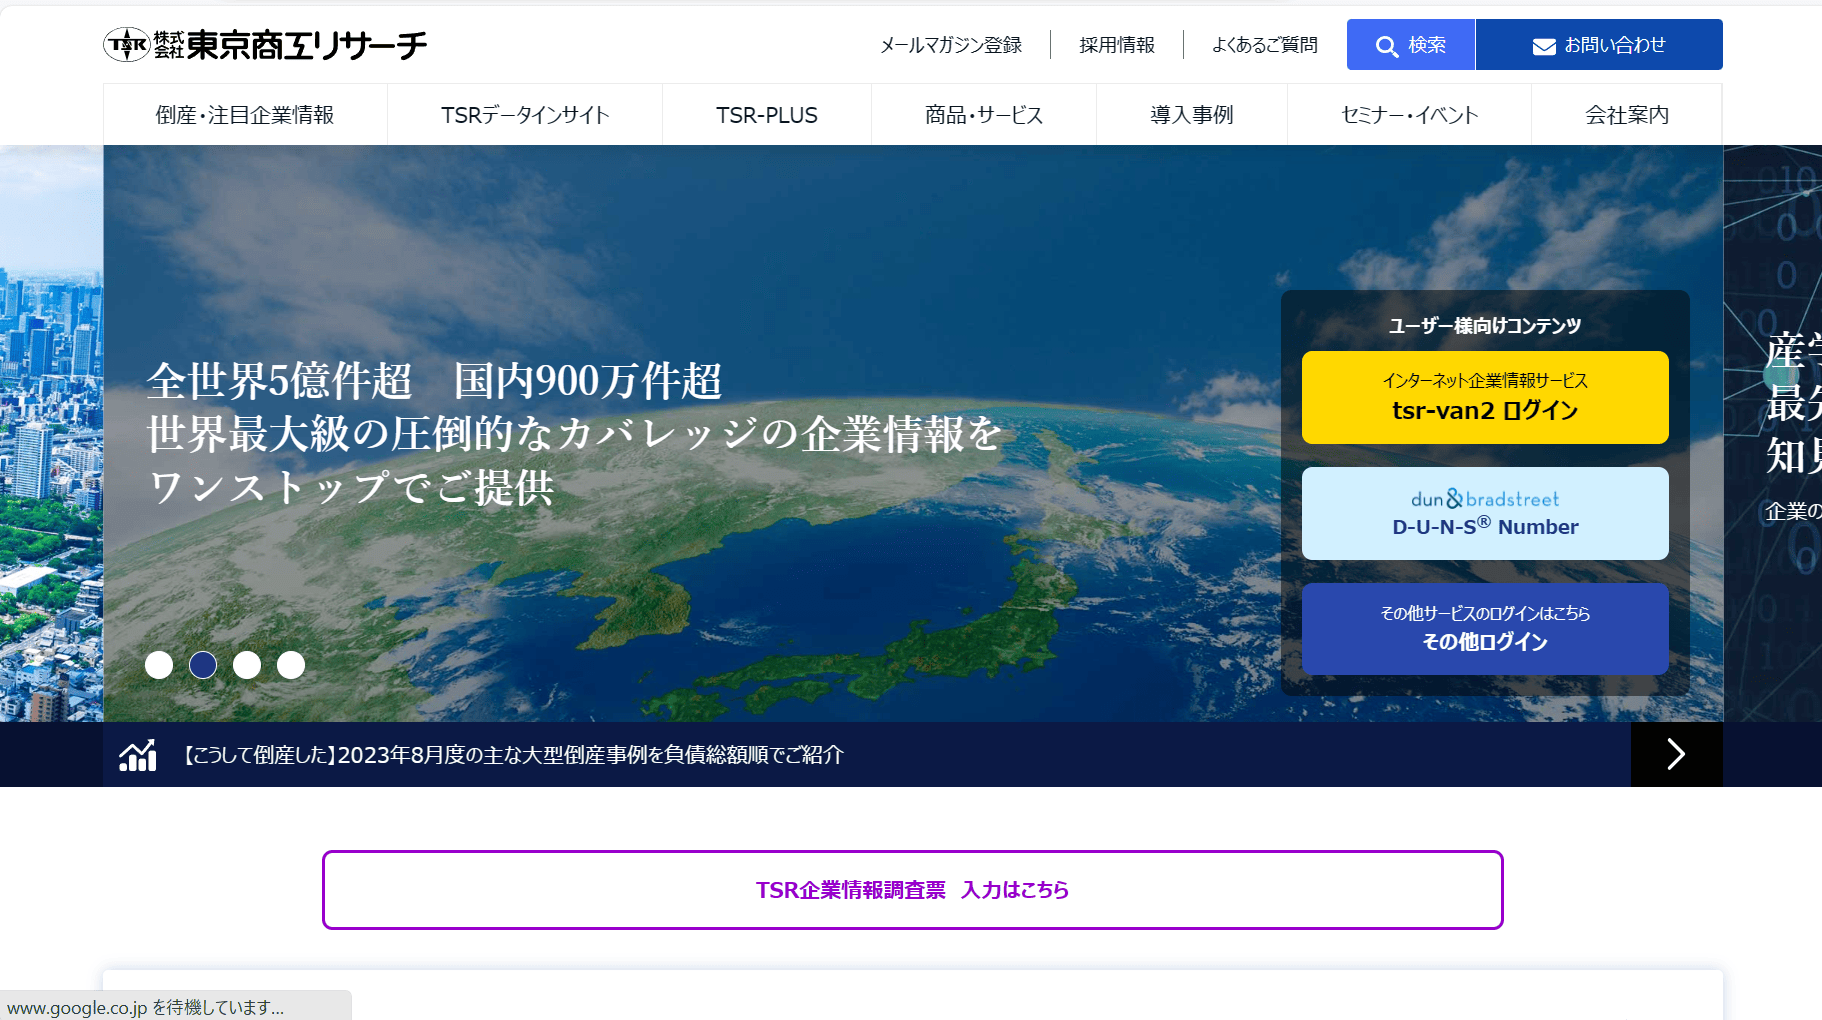Select first carousel slide dot

point(159,665)
